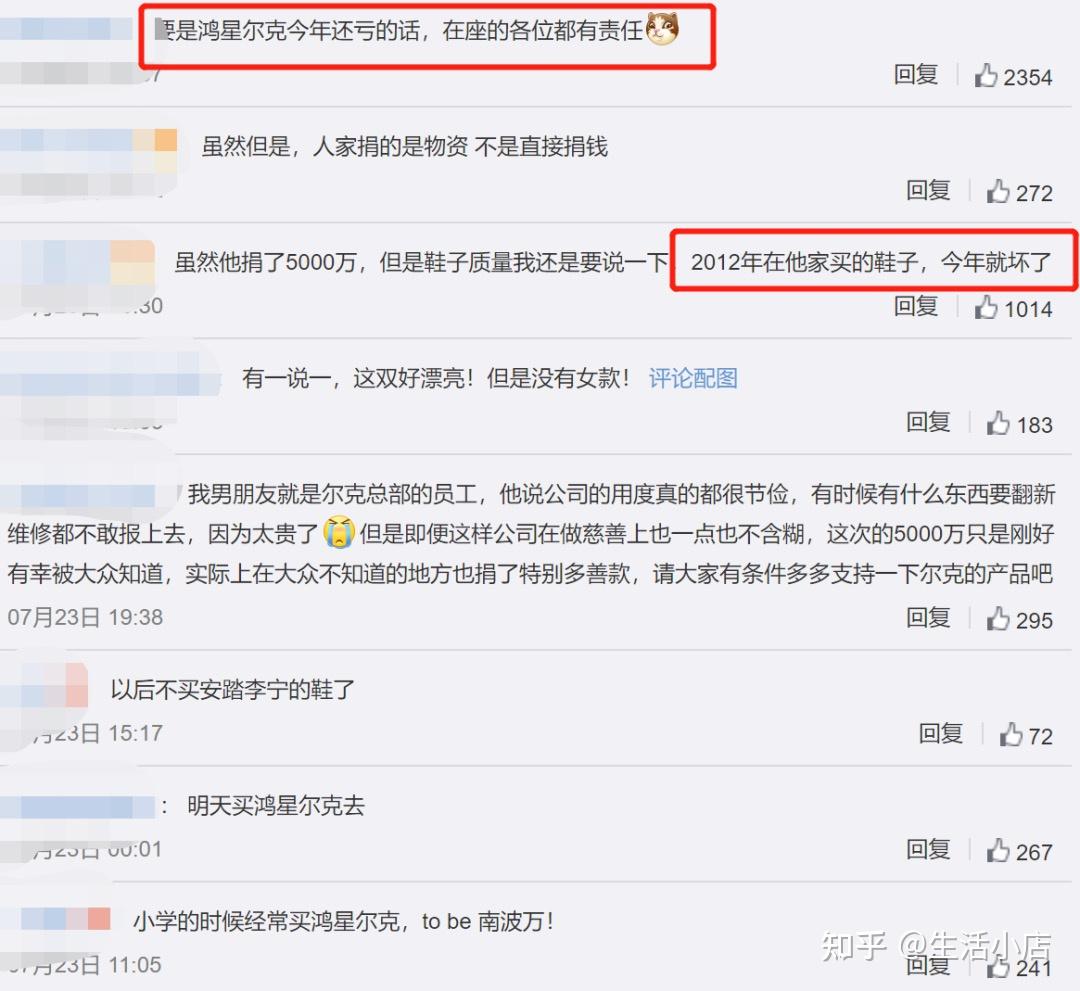Click the crying emoji after 因为太贵了
This screenshot has height=991, width=1080.
pos(339,532)
